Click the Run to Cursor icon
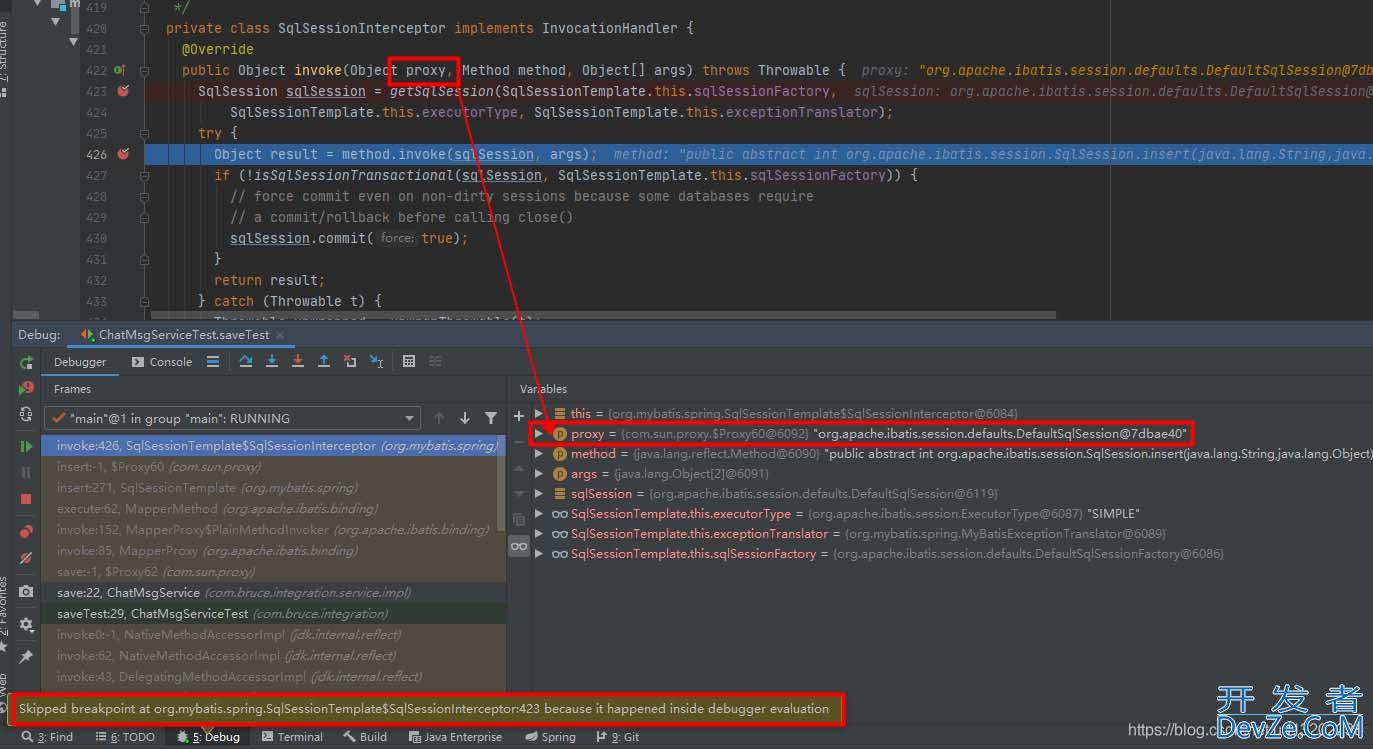This screenshot has height=749, width=1373. tap(376, 362)
